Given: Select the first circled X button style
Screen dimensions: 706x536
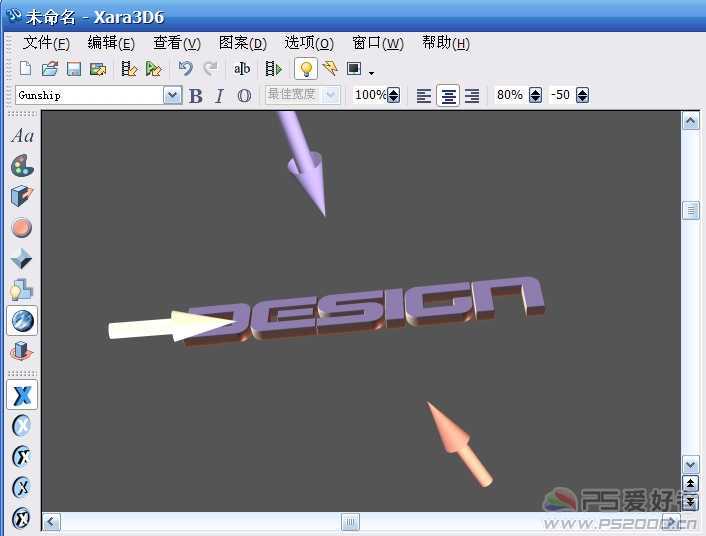Looking at the screenshot, I should [22, 426].
